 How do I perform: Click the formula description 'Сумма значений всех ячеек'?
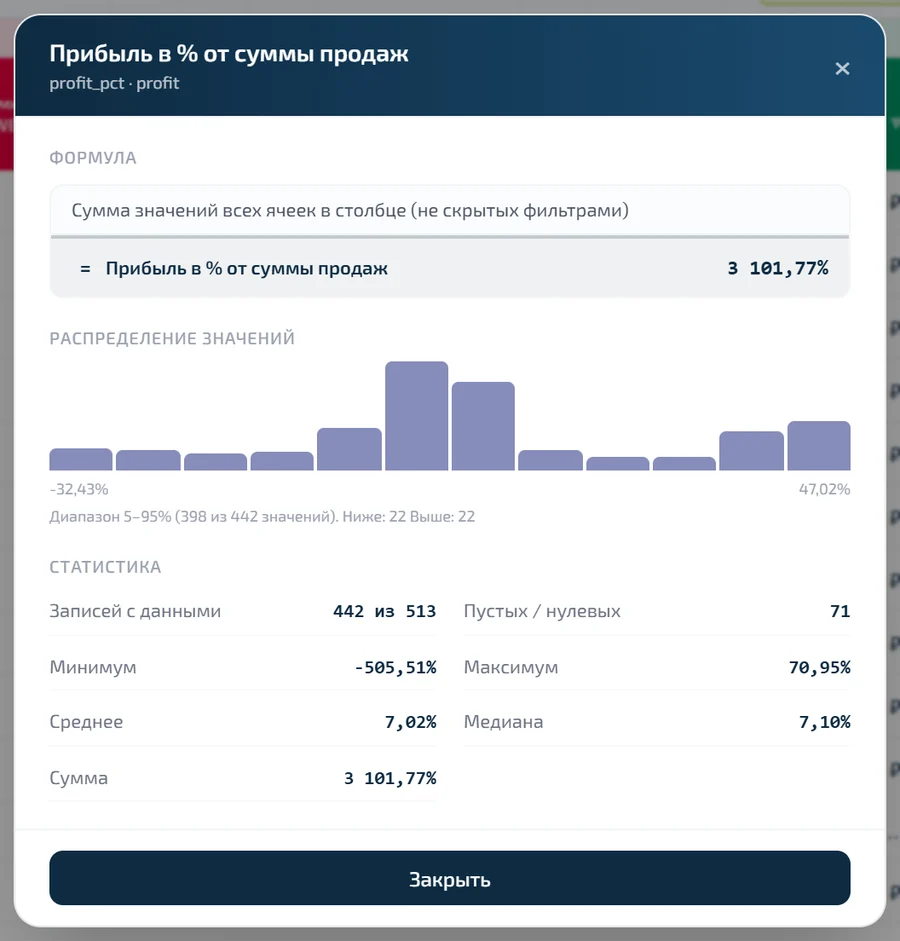(x=350, y=211)
